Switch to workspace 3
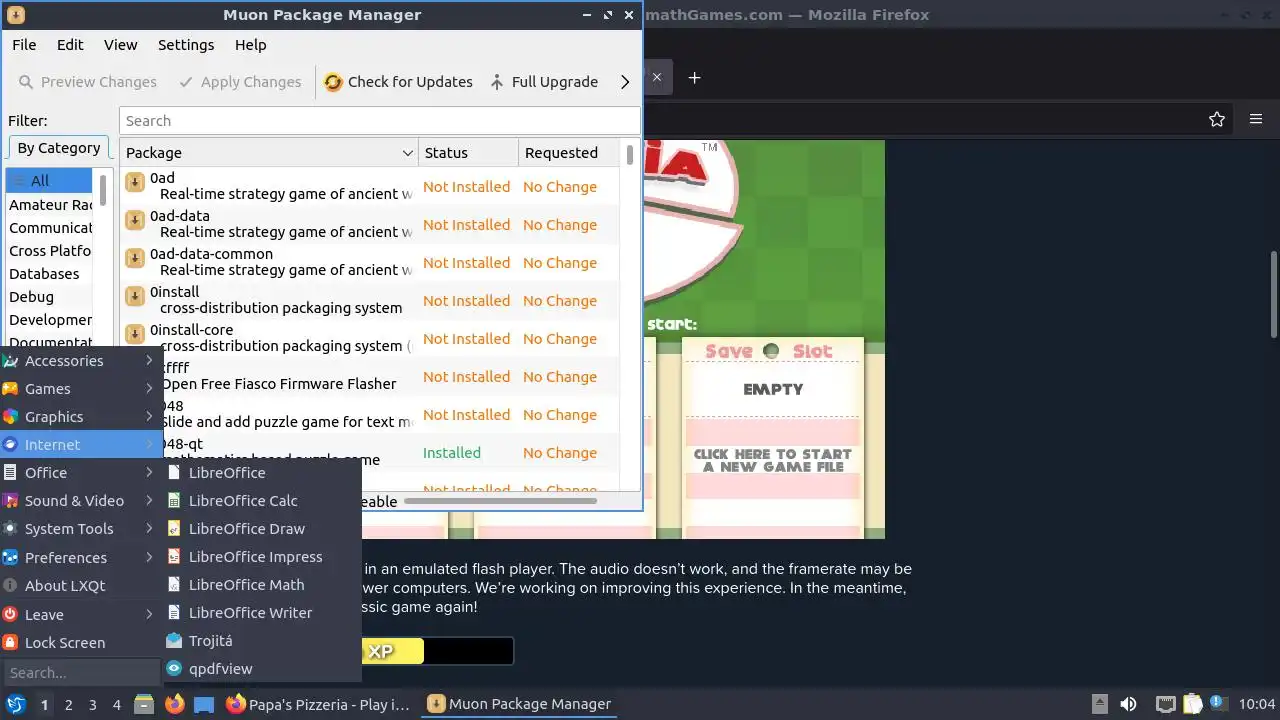 click(92, 705)
